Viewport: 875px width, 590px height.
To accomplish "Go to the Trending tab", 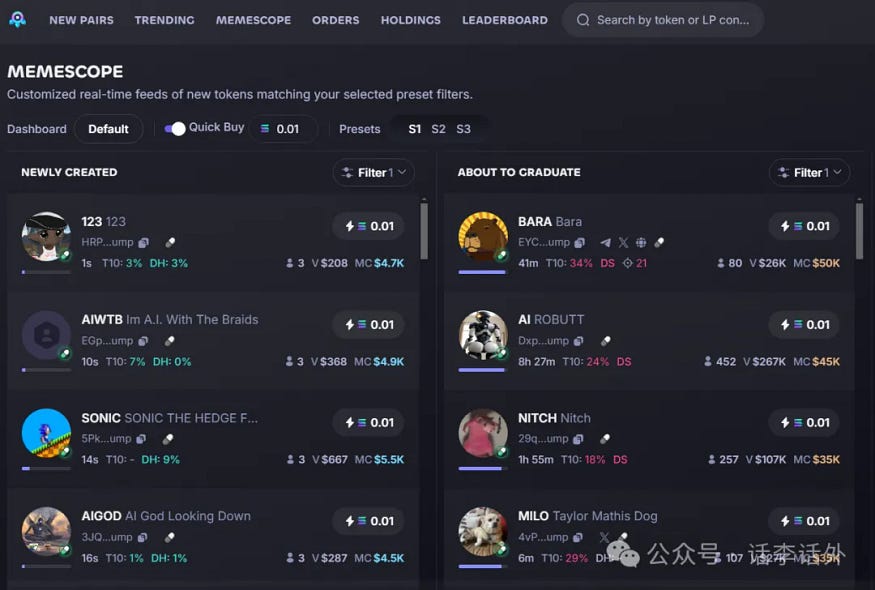I will click(165, 20).
